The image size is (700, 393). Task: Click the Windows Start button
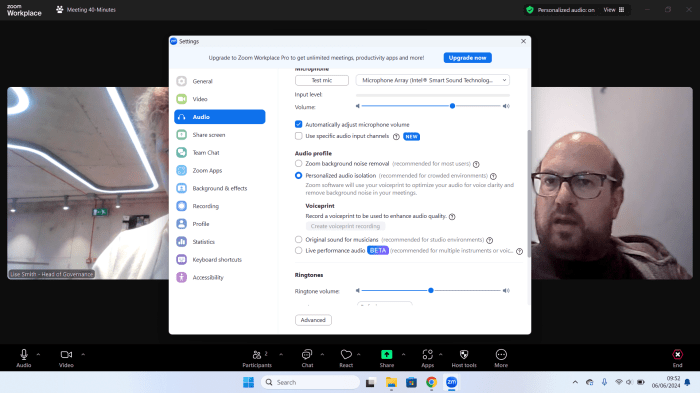pyautogui.click(x=248, y=382)
